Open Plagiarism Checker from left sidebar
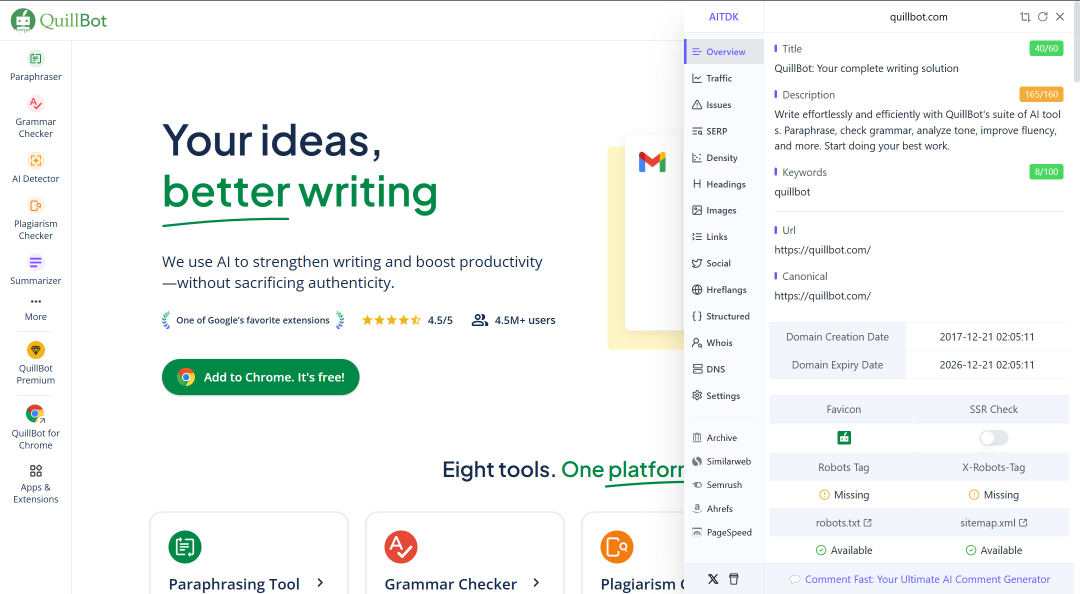The image size is (1080, 594). pos(36,219)
